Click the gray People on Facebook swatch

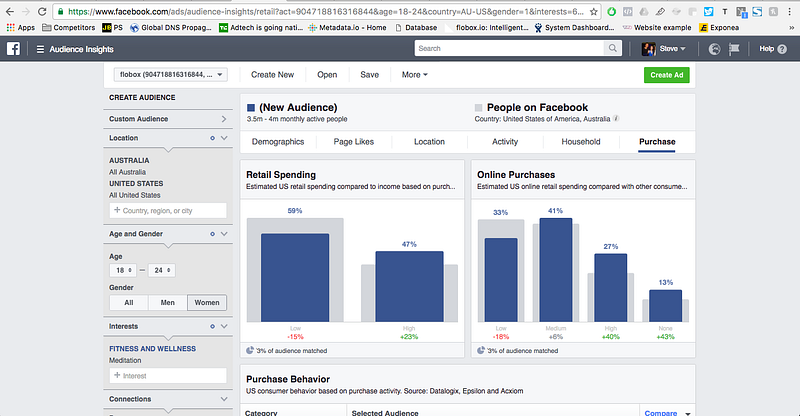point(478,108)
